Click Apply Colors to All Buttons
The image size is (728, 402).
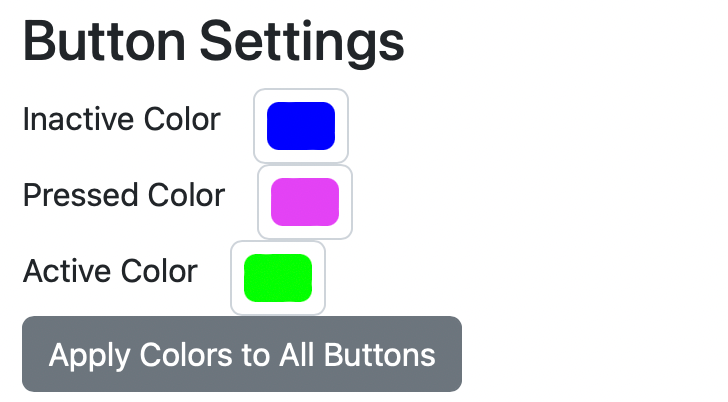pyautogui.click(x=242, y=355)
